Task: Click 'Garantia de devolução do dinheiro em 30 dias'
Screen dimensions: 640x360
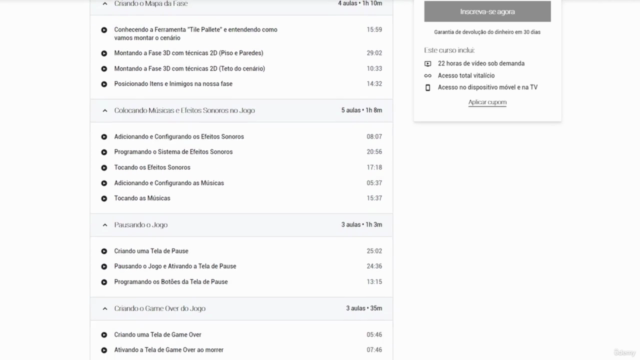Action: [487, 32]
